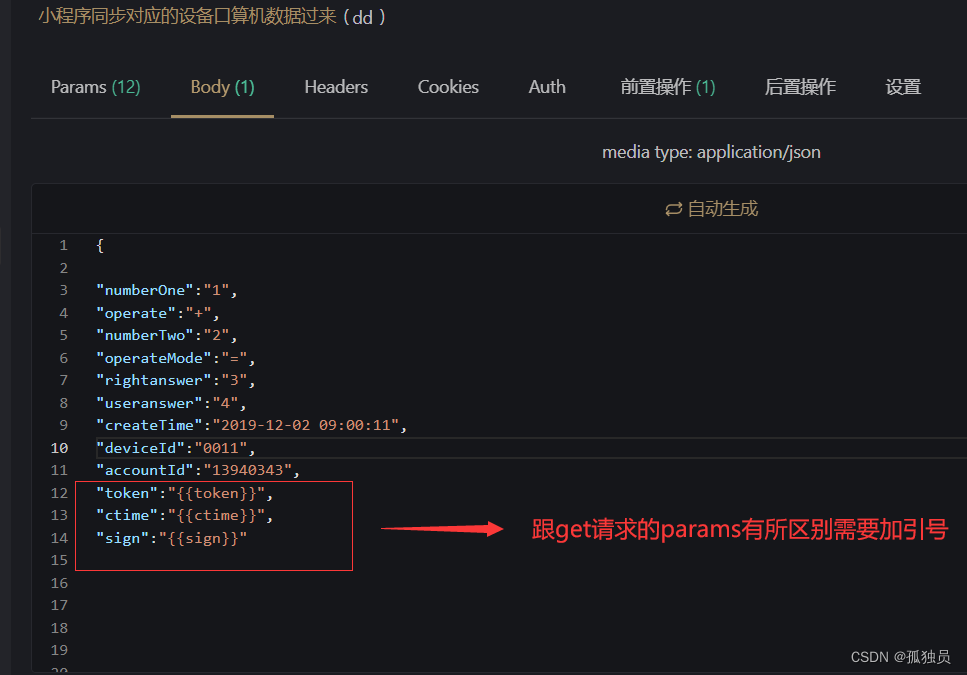
Task: Click the "rightanswer":"3" line
Action: click(175, 380)
